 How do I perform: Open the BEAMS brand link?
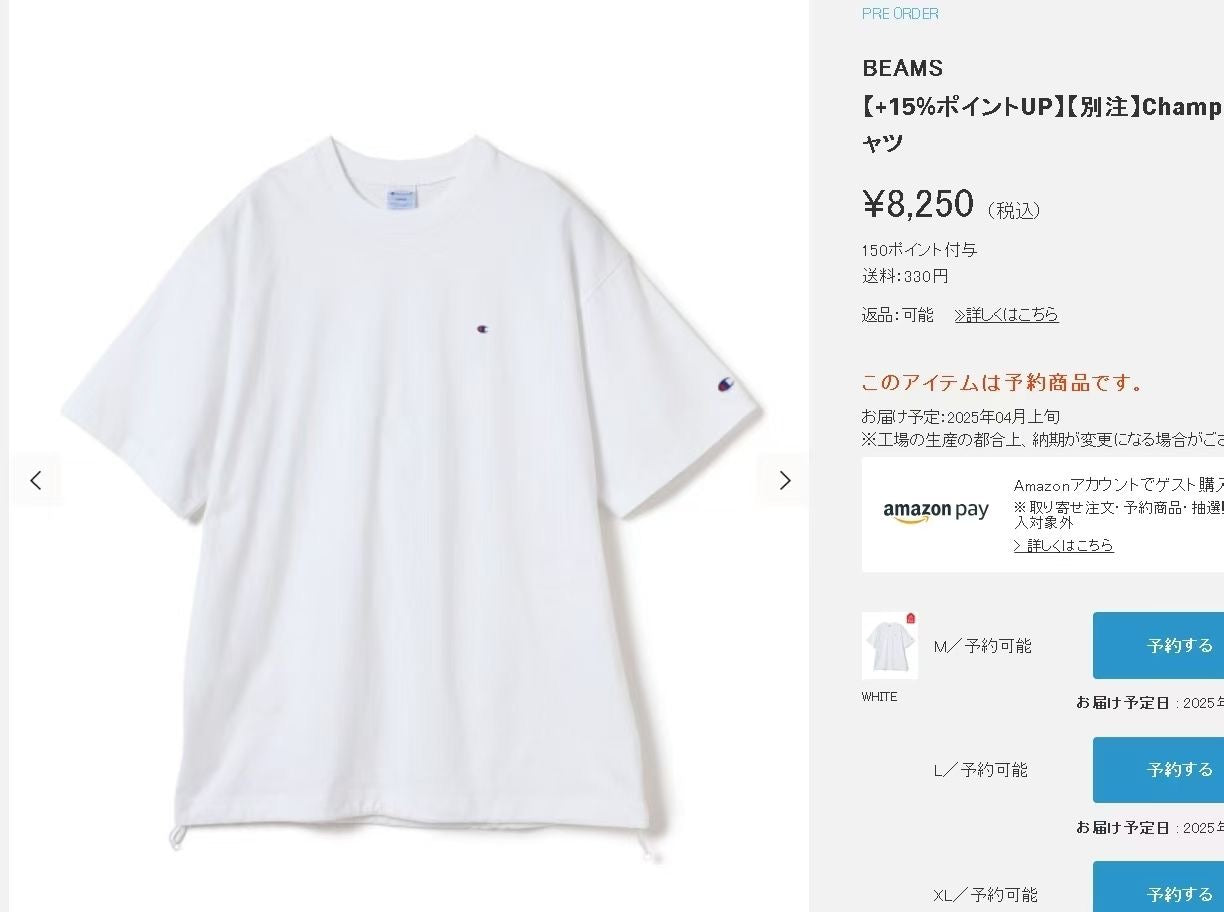coord(903,68)
